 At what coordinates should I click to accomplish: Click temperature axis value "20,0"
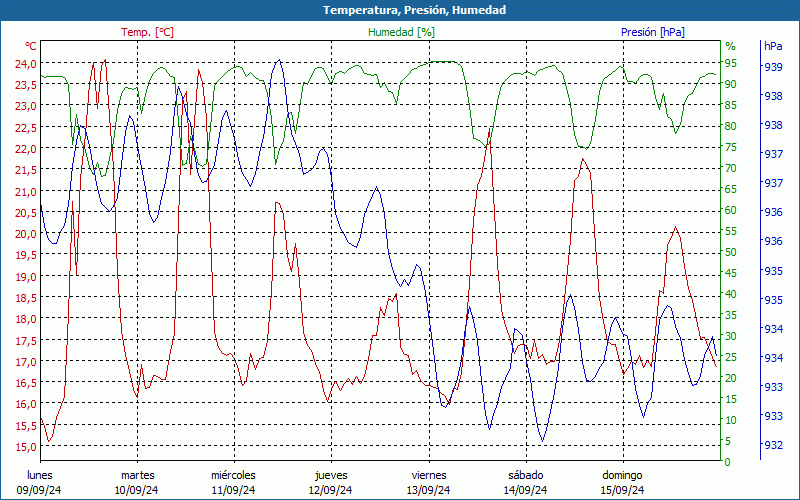[x=27, y=234]
